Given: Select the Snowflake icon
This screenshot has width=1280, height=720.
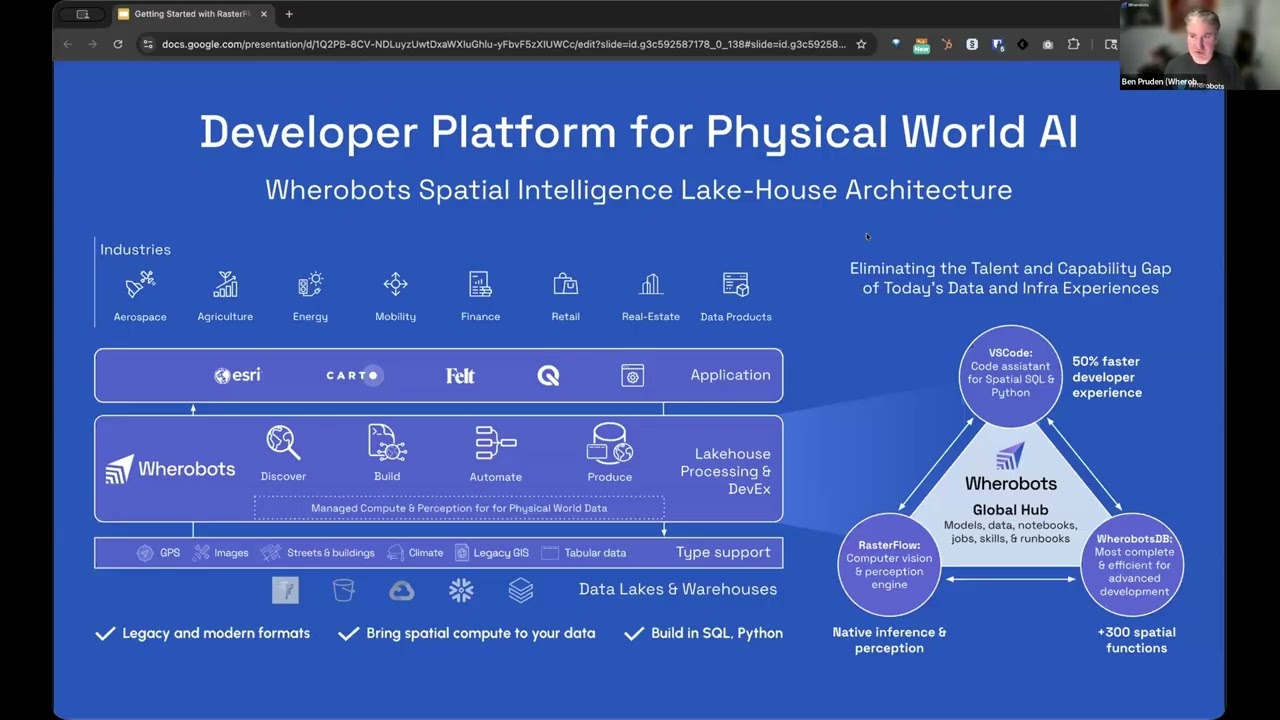Looking at the screenshot, I should 461,590.
